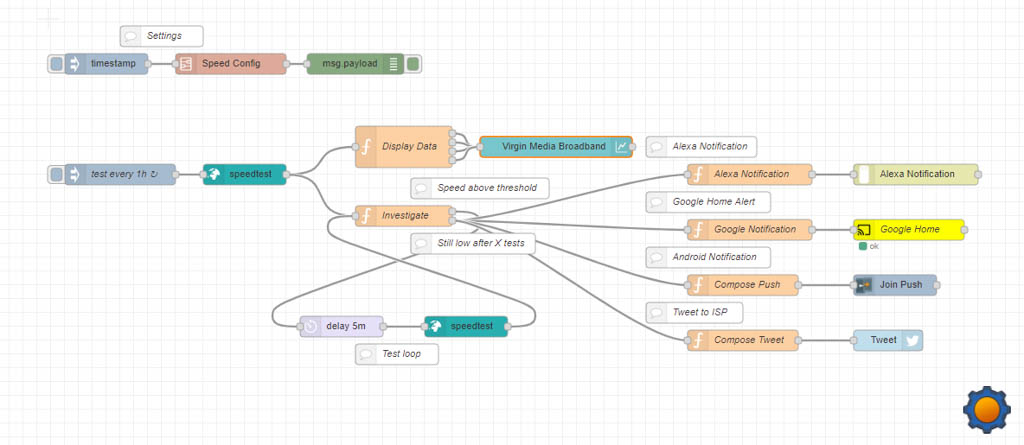Click the 'ok' status under Google Home
Screen dimensions: 1024x445
pos(869,246)
